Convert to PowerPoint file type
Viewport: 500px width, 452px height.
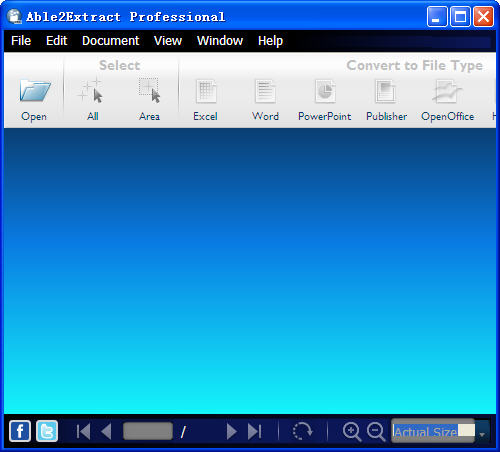coord(325,91)
